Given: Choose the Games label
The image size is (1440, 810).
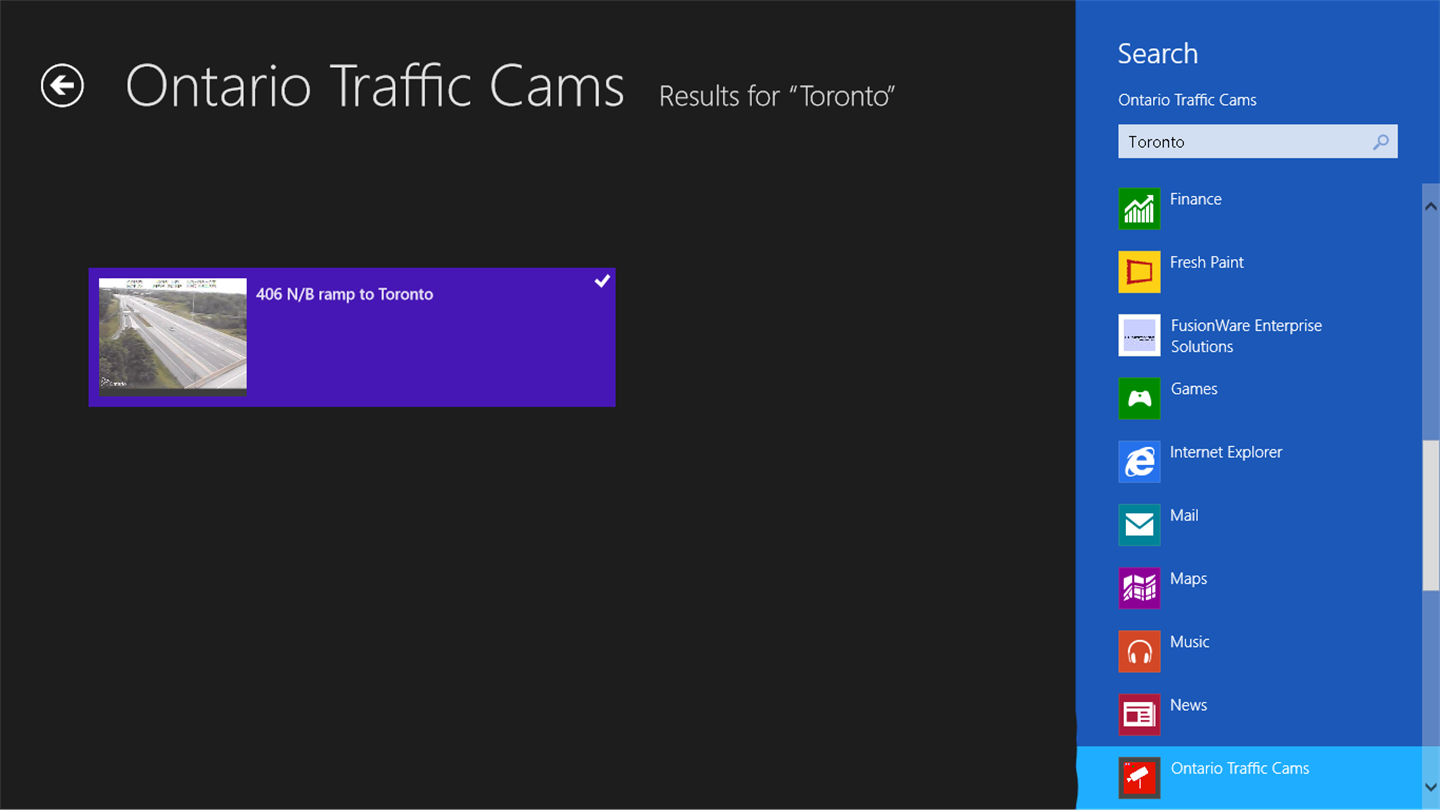Looking at the screenshot, I should click(1194, 389).
